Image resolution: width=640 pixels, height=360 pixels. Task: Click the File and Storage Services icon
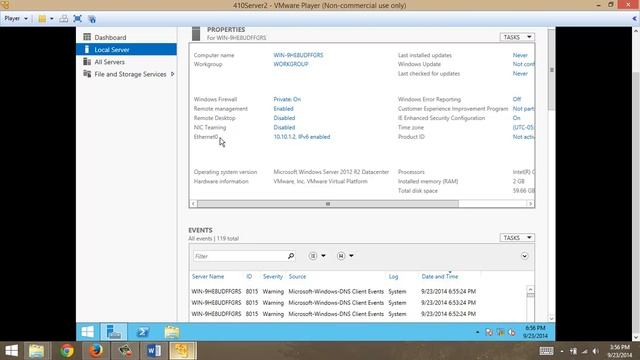(87, 74)
